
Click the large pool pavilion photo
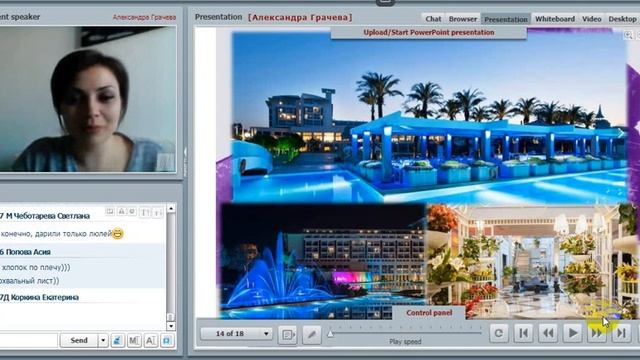click(429, 118)
